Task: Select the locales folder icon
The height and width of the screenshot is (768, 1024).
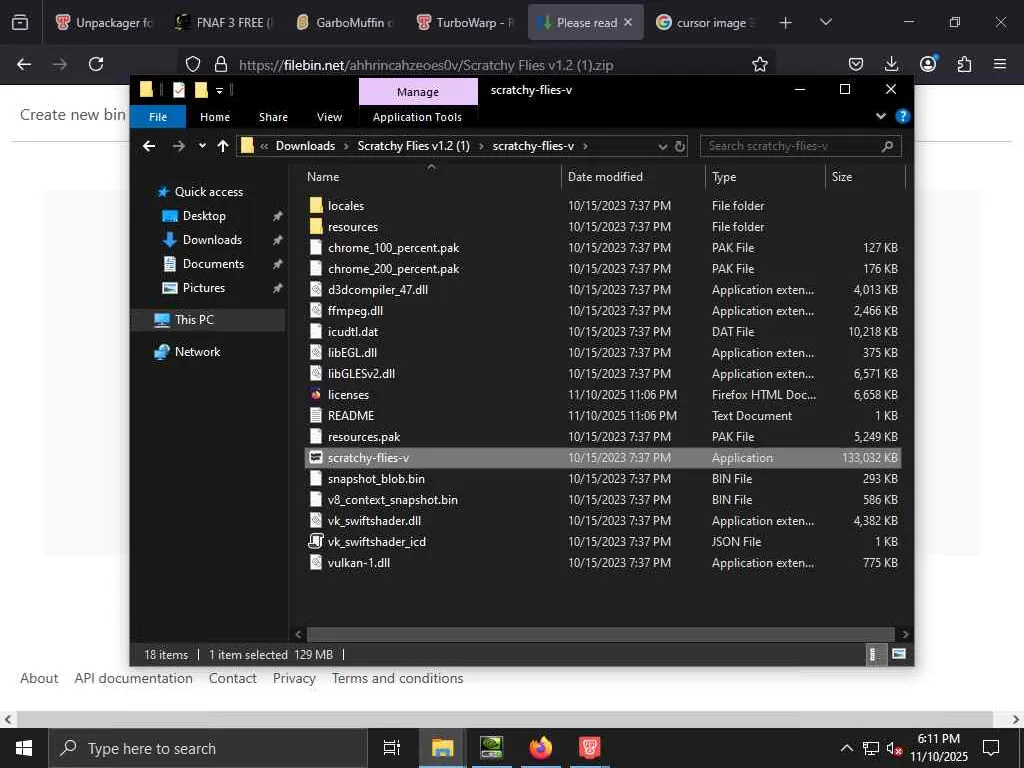Action: click(316, 206)
